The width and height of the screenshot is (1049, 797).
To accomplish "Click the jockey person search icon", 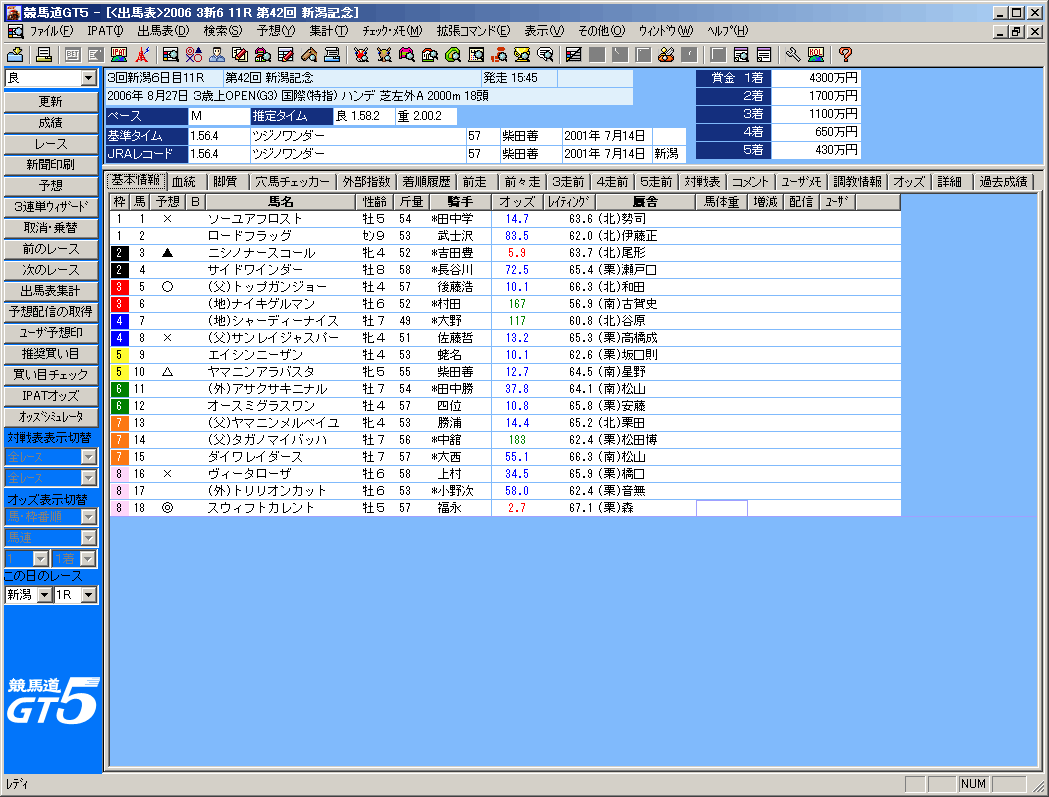I will (217, 54).
